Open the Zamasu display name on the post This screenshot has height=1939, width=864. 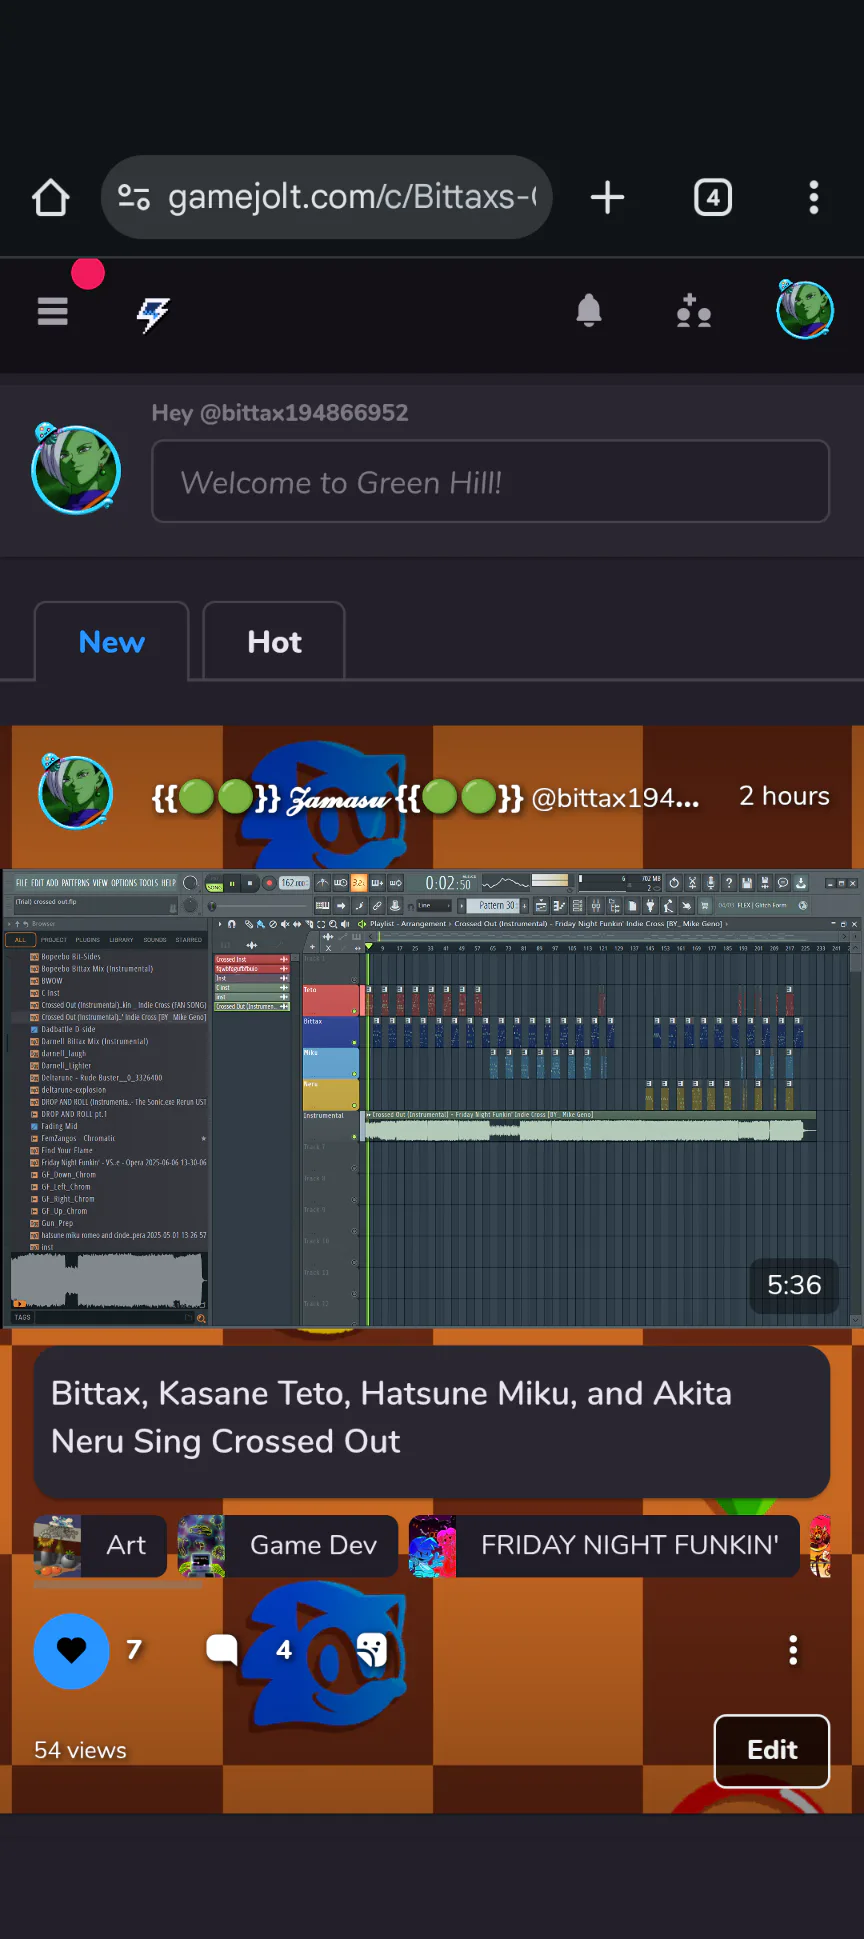(338, 798)
